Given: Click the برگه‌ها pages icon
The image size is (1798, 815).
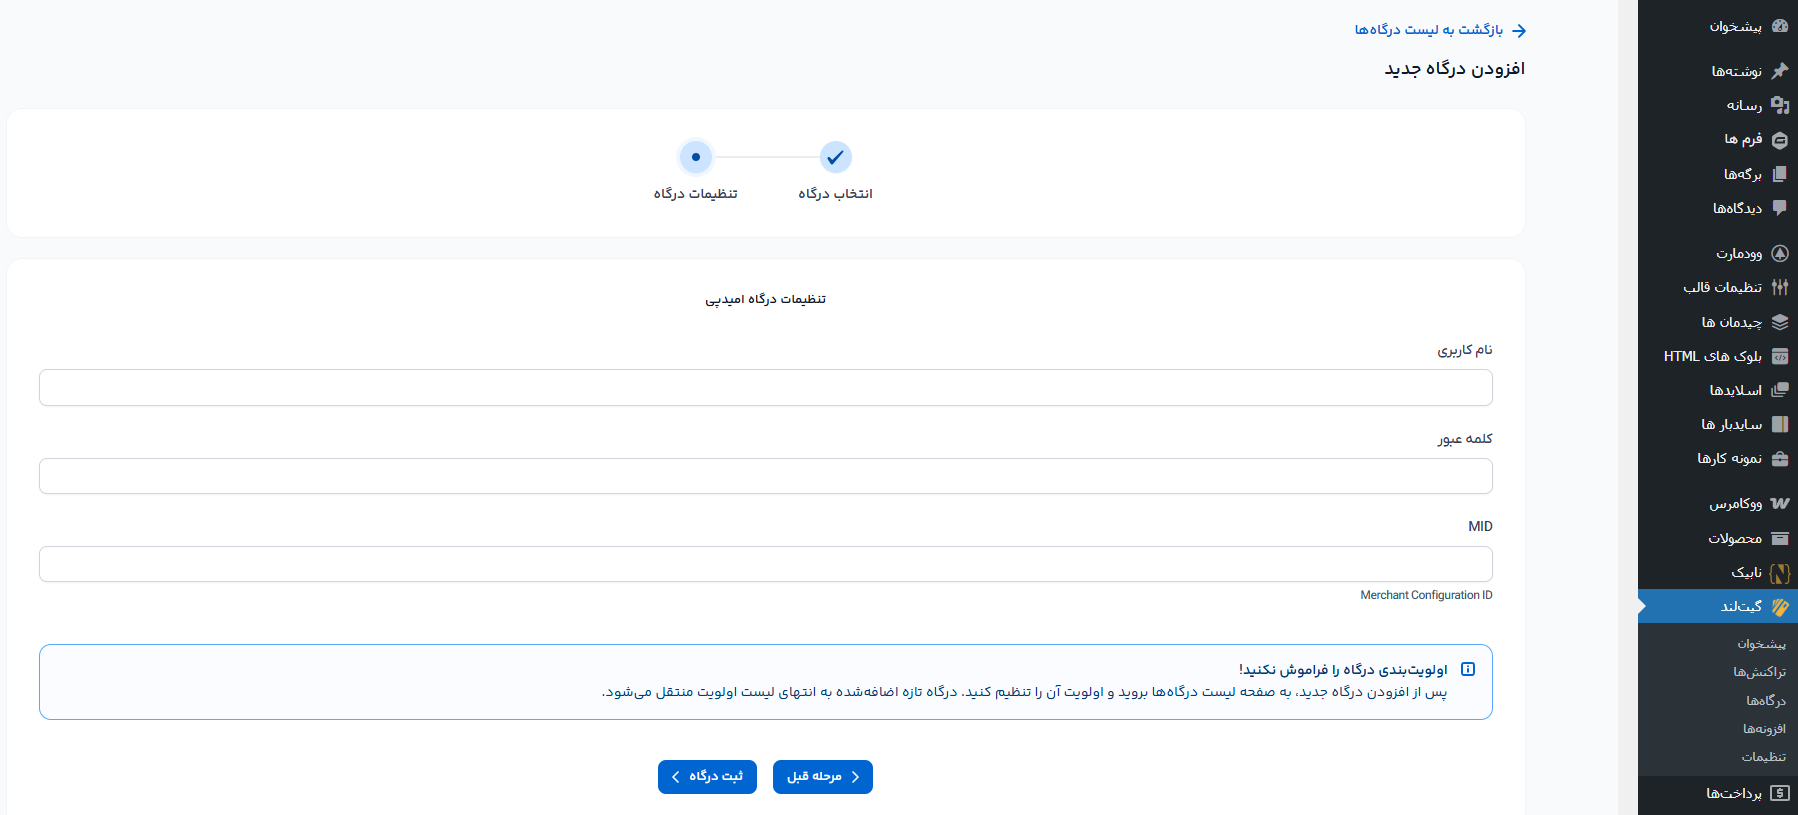Looking at the screenshot, I should tap(1779, 174).
